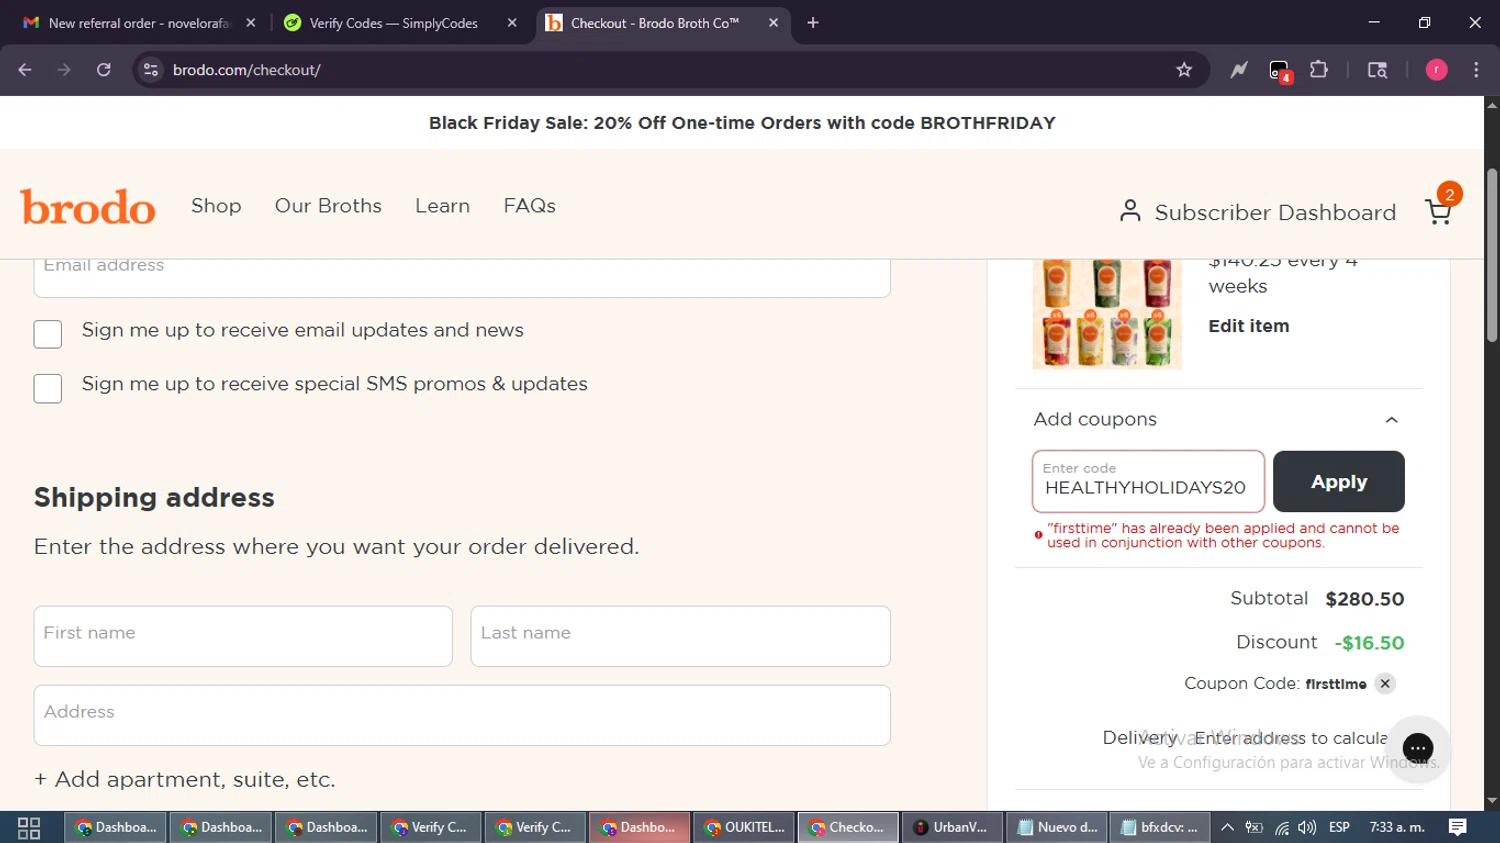Open bfxdcv taskbar window
Viewport: 1500px width, 843px height.
pyautogui.click(x=1160, y=827)
